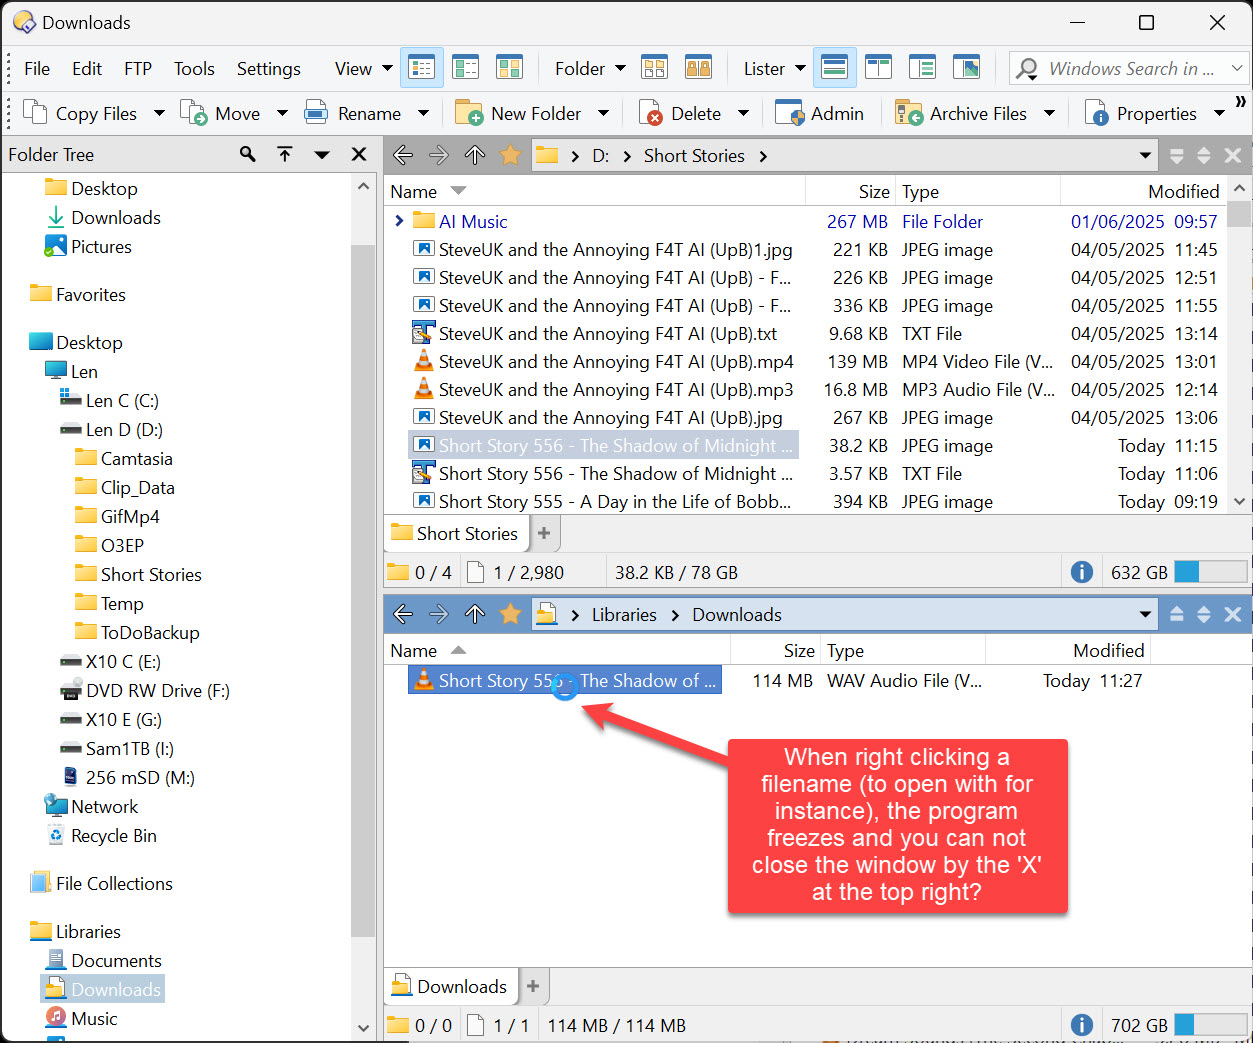Screen dimensions: 1253x1043
Task: Click the search icon in Folder Tree header
Action: [x=247, y=154]
